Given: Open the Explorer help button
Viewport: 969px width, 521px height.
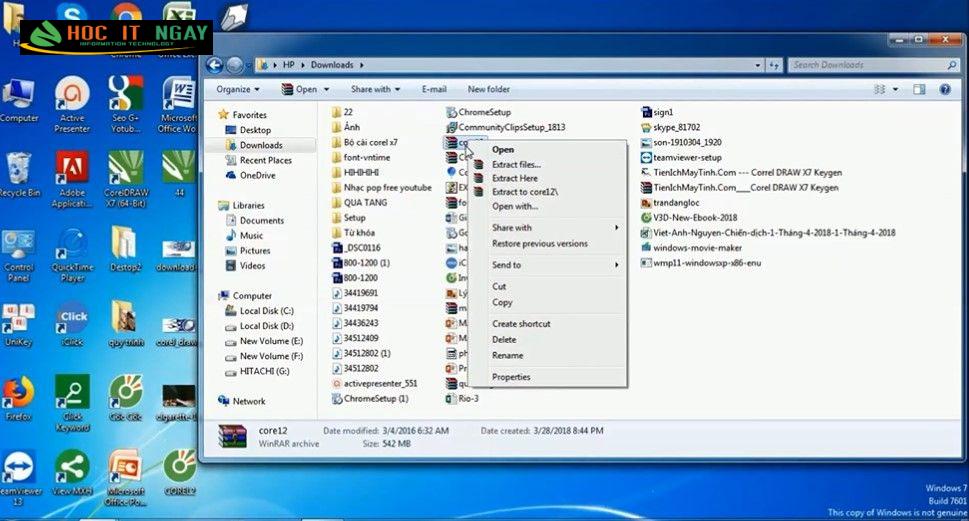Looking at the screenshot, I should coord(945,90).
